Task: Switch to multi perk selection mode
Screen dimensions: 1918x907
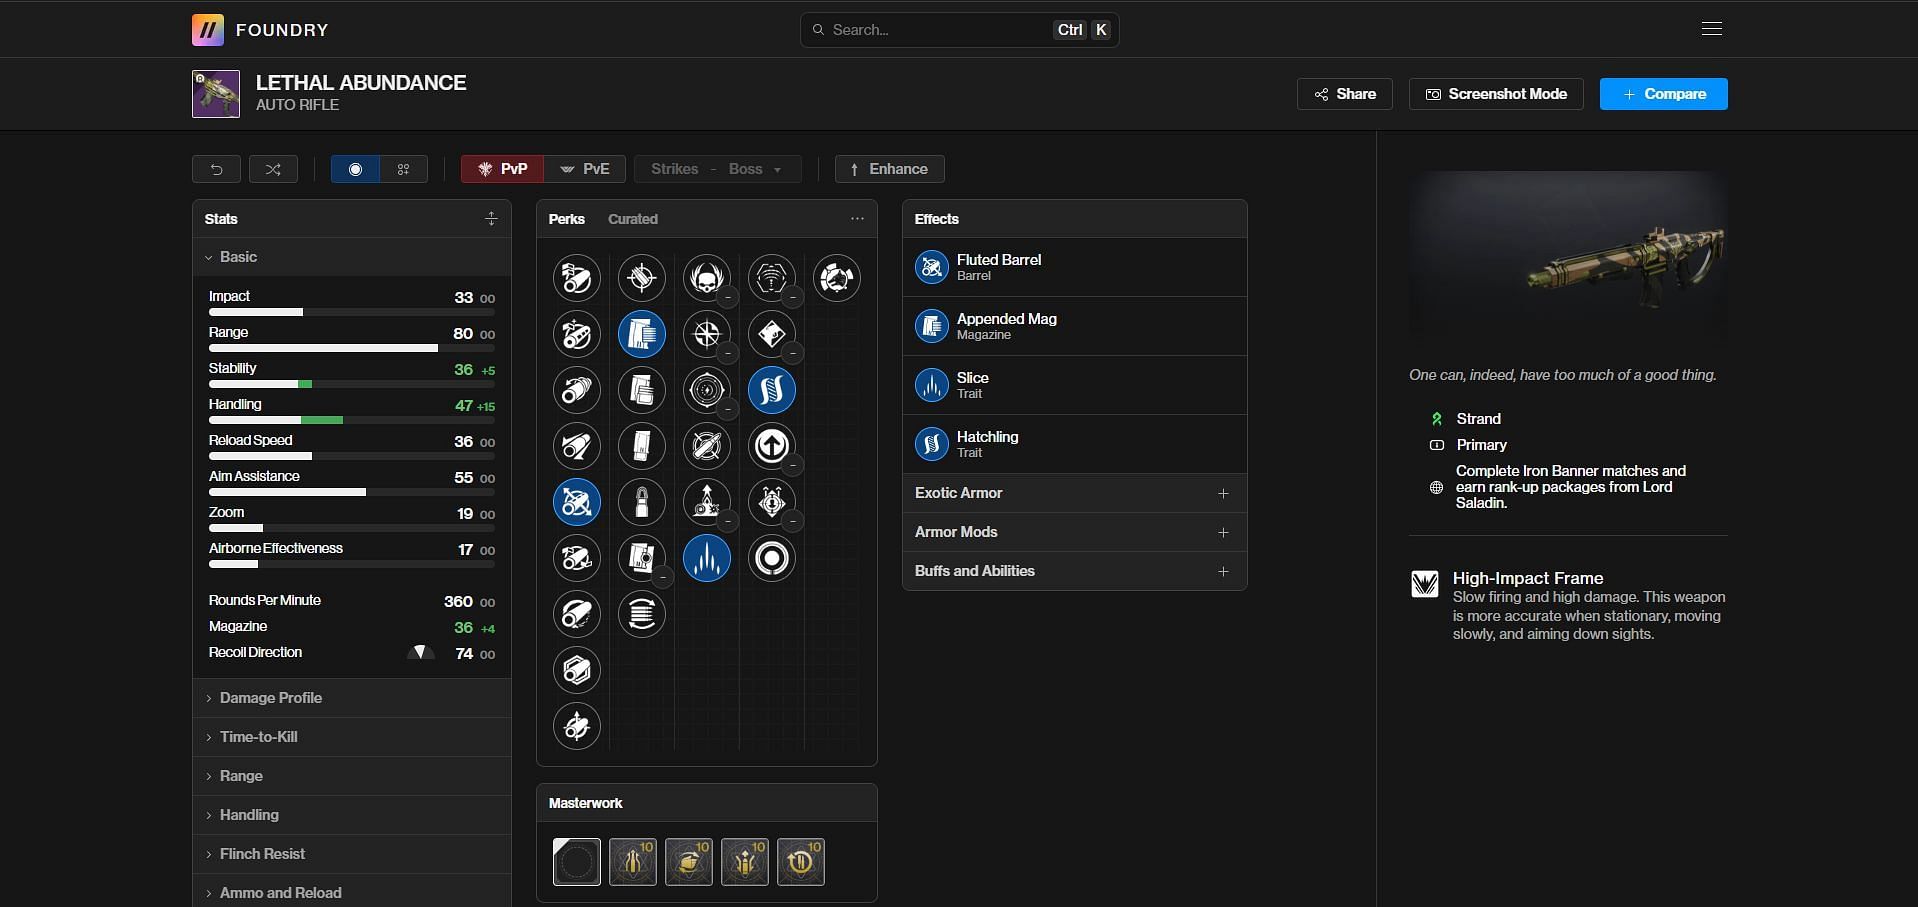Action: (x=403, y=169)
